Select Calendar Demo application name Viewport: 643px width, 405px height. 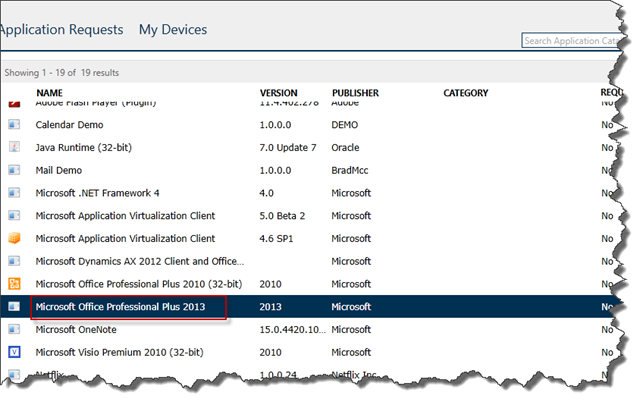69,125
